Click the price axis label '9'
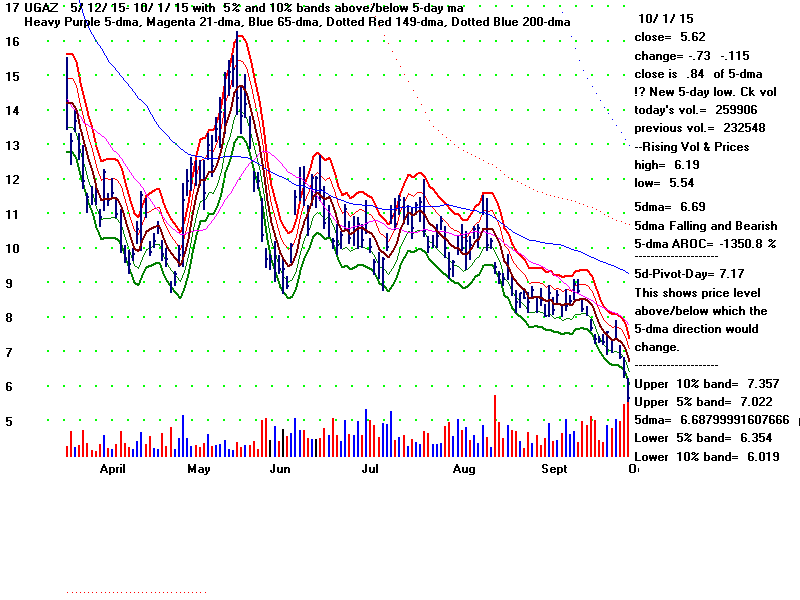800x600 pixels. [9, 284]
